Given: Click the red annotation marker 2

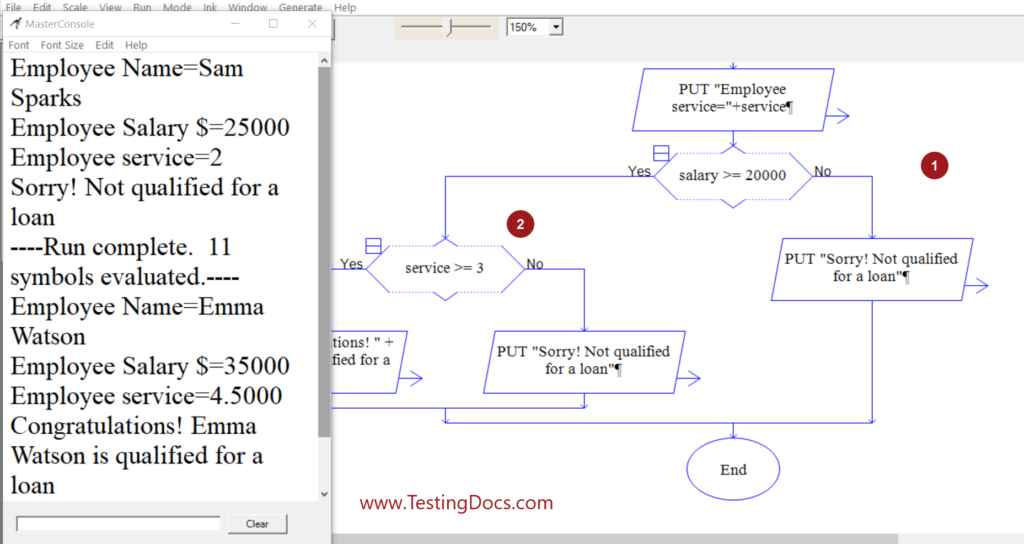Looking at the screenshot, I should (x=520, y=224).
